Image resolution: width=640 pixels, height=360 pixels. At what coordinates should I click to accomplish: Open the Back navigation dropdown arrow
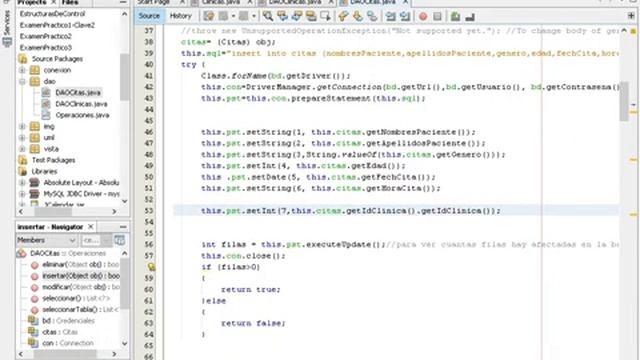tap(233, 16)
